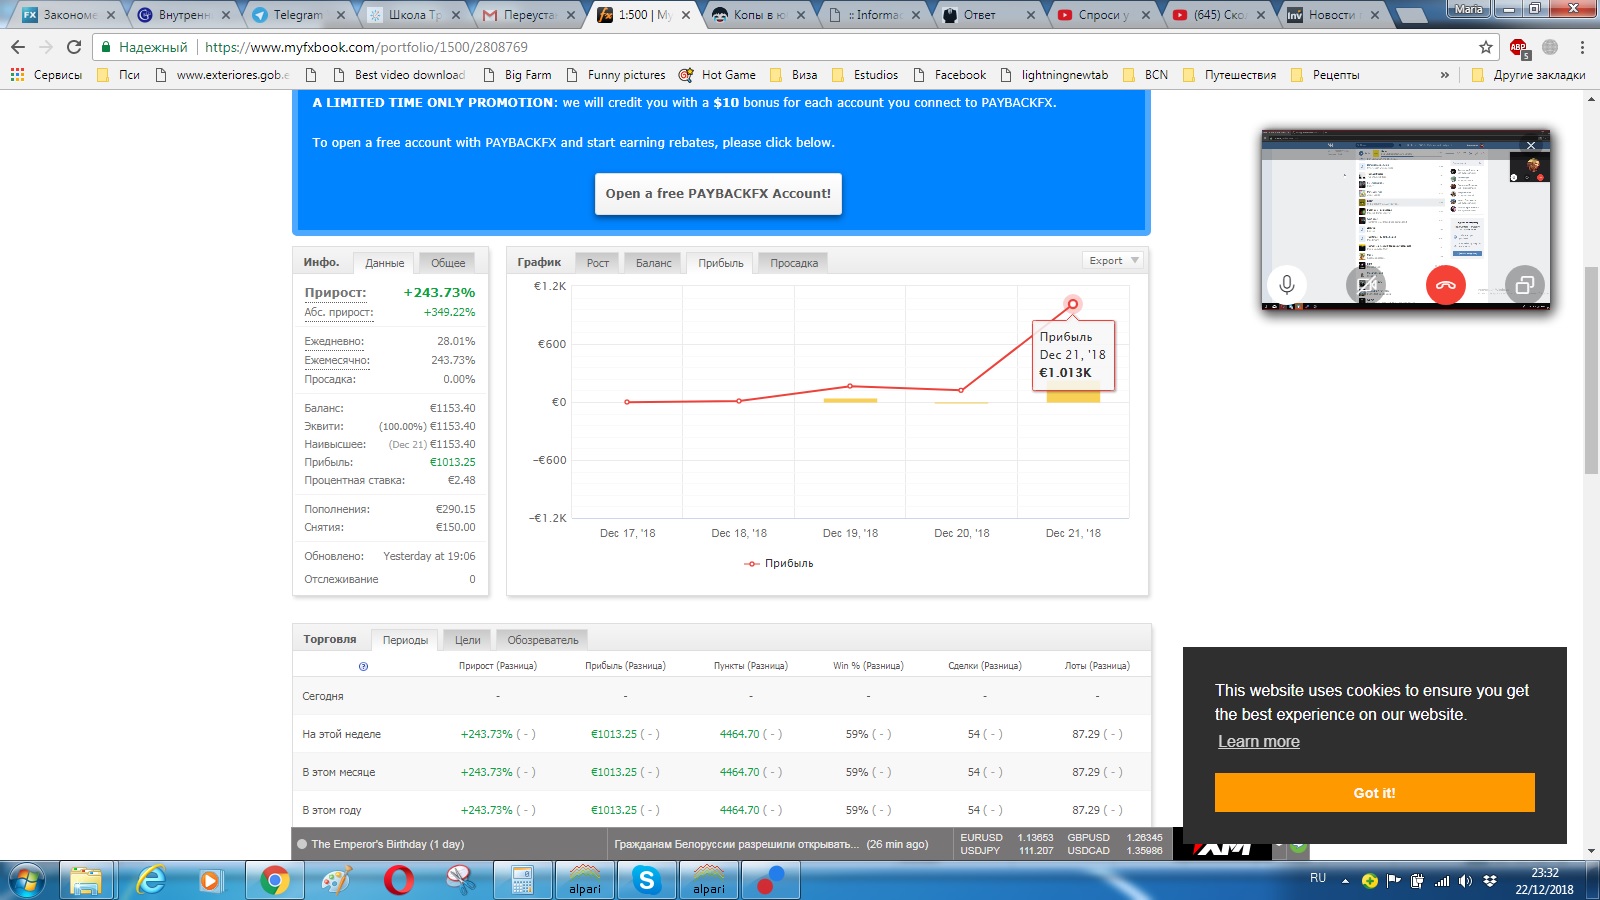
Task: End the call with red hang-up button
Action: click(x=1446, y=285)
